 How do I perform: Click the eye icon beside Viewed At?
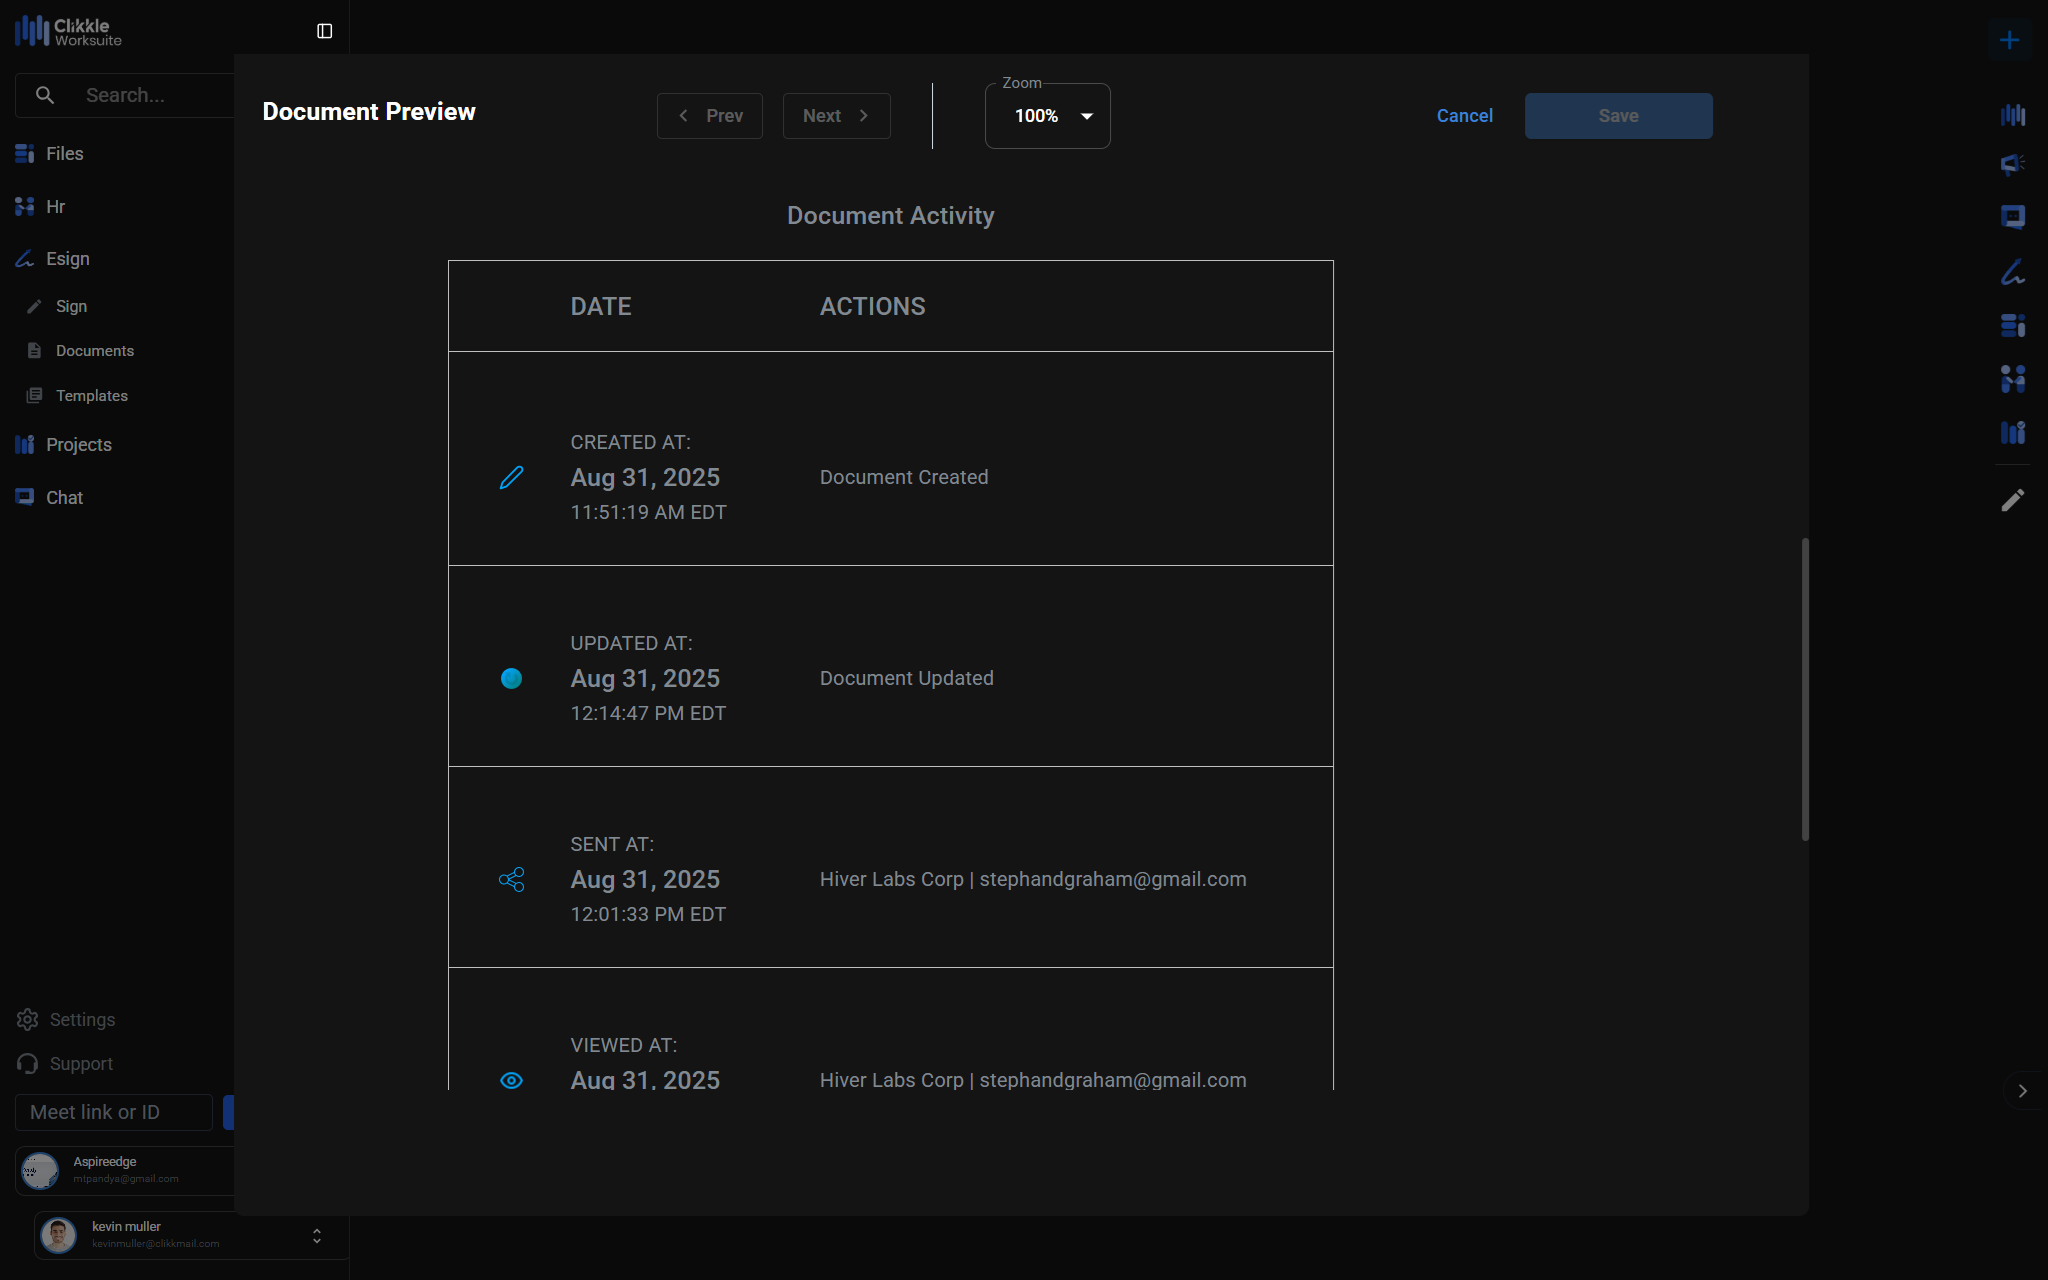(x=511, y=1080)
